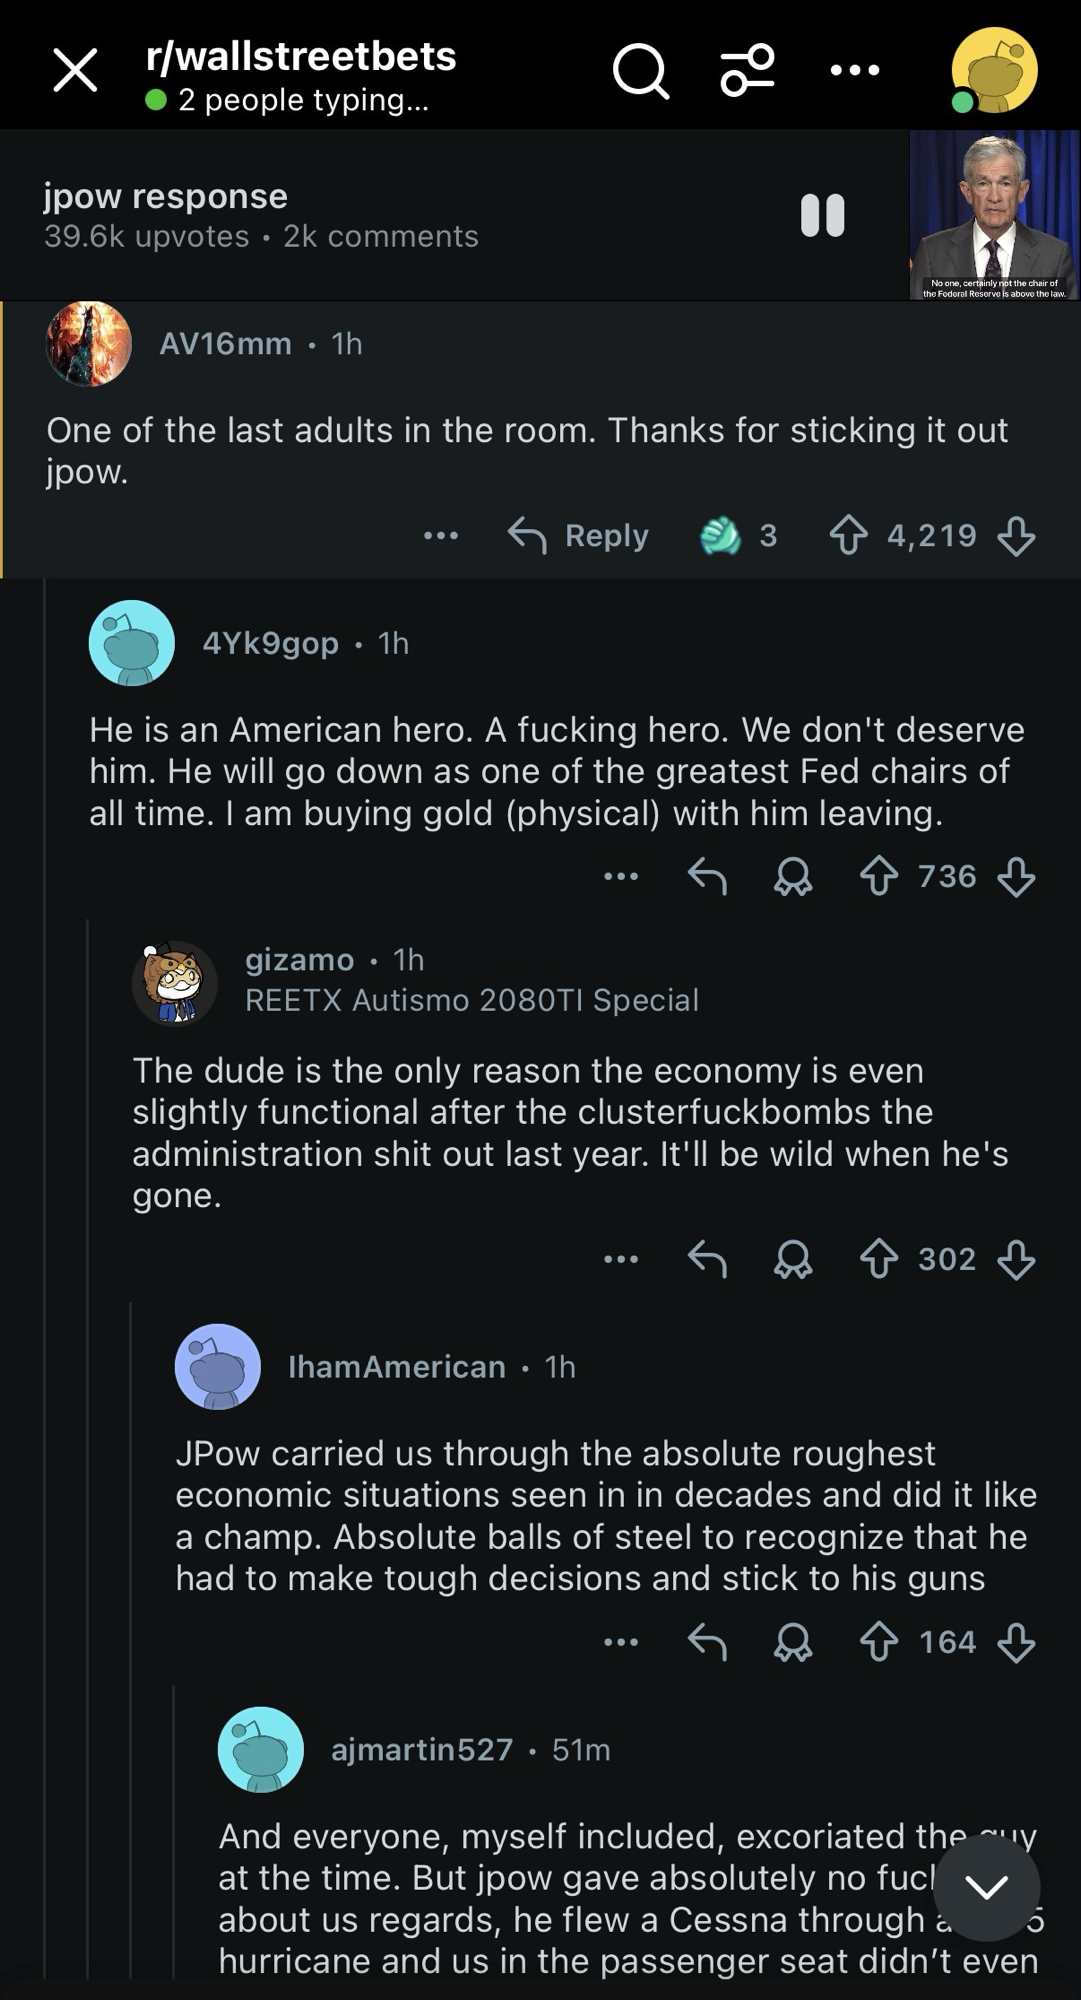This screenshot has height=2000, width=1081.
Task: Open the header three-dot overflow menu
Action: coord(855,70)
